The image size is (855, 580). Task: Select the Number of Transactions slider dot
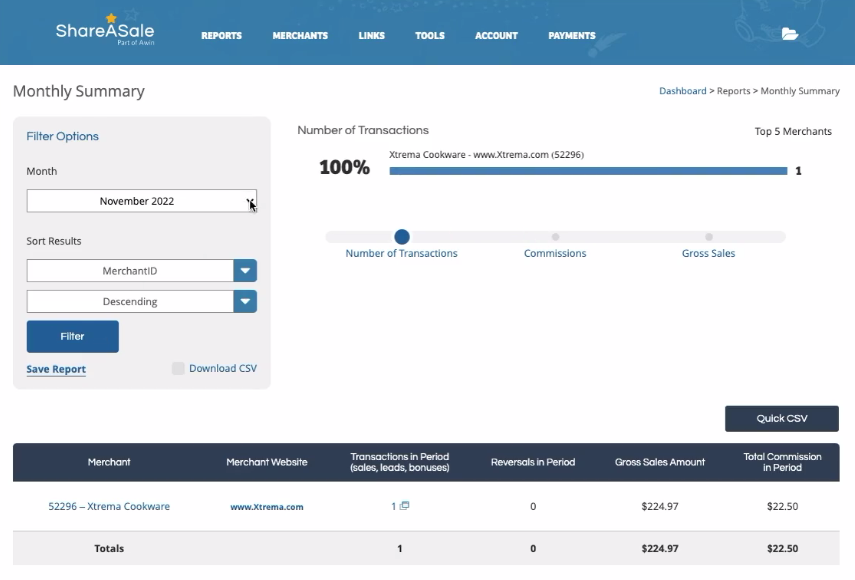tap(402, 237)
